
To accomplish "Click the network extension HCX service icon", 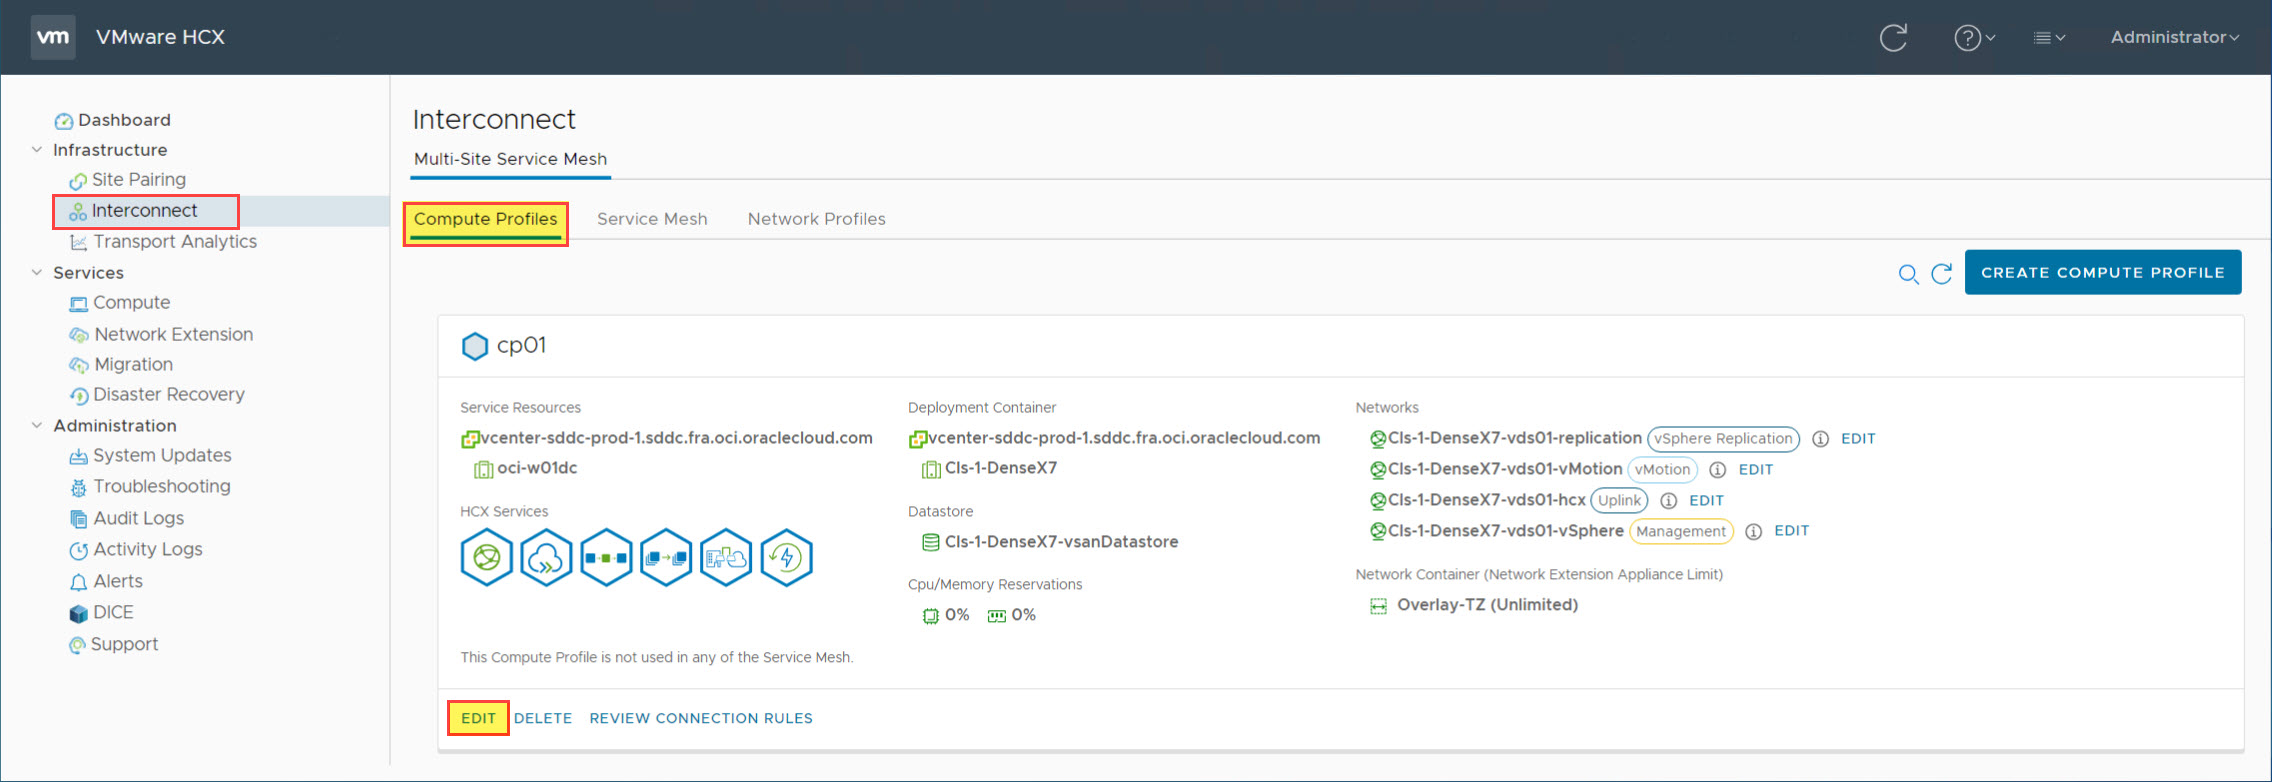I will point(606,557).
